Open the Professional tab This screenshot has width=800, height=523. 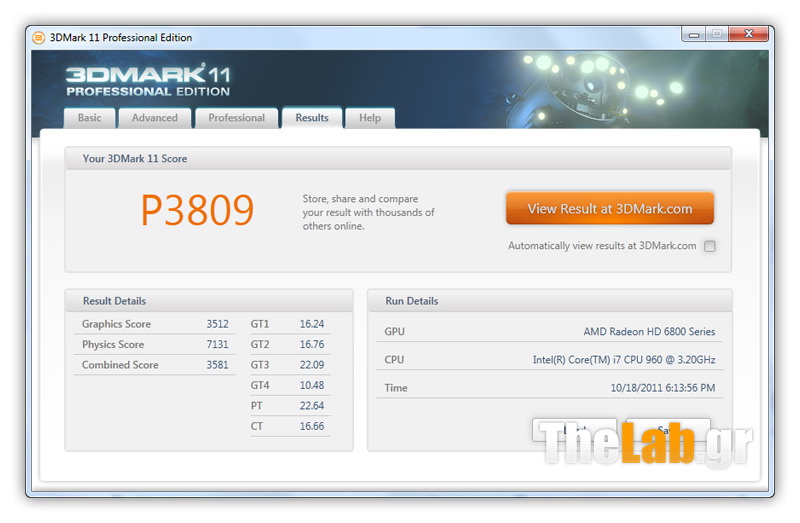(236, 118)
